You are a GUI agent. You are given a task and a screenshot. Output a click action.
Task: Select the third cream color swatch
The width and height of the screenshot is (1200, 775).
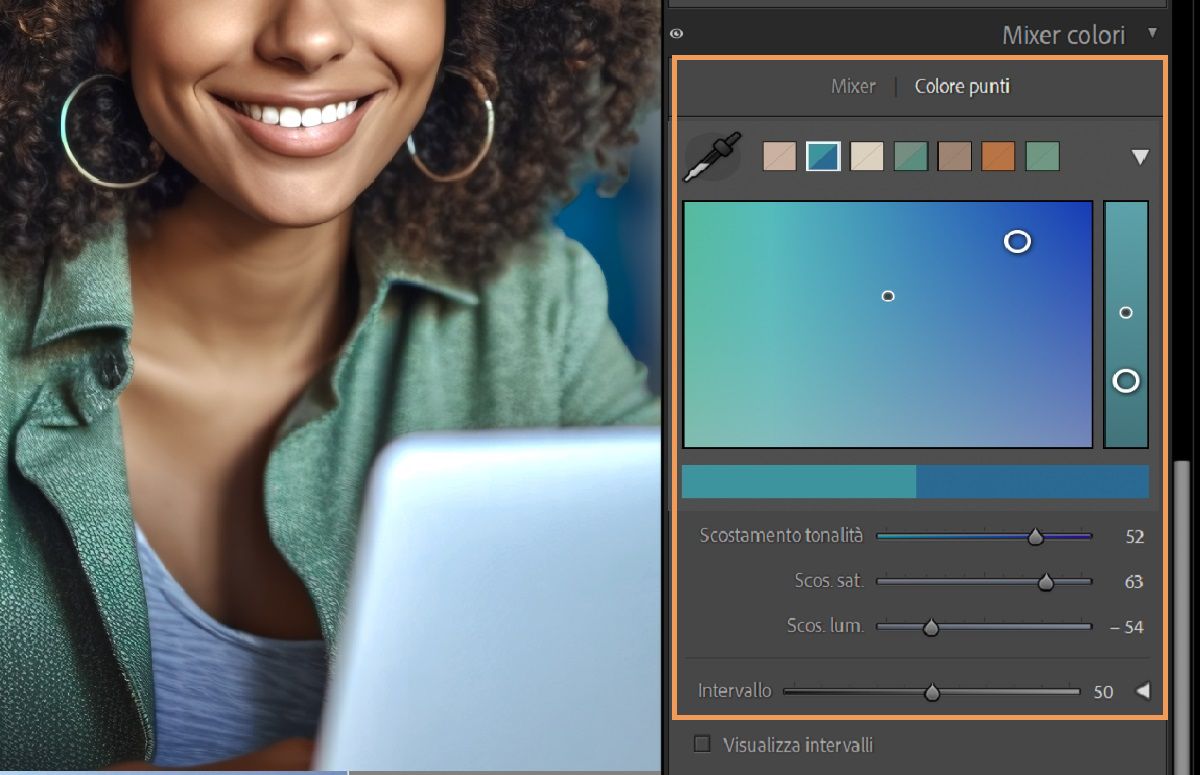[867, 156]
